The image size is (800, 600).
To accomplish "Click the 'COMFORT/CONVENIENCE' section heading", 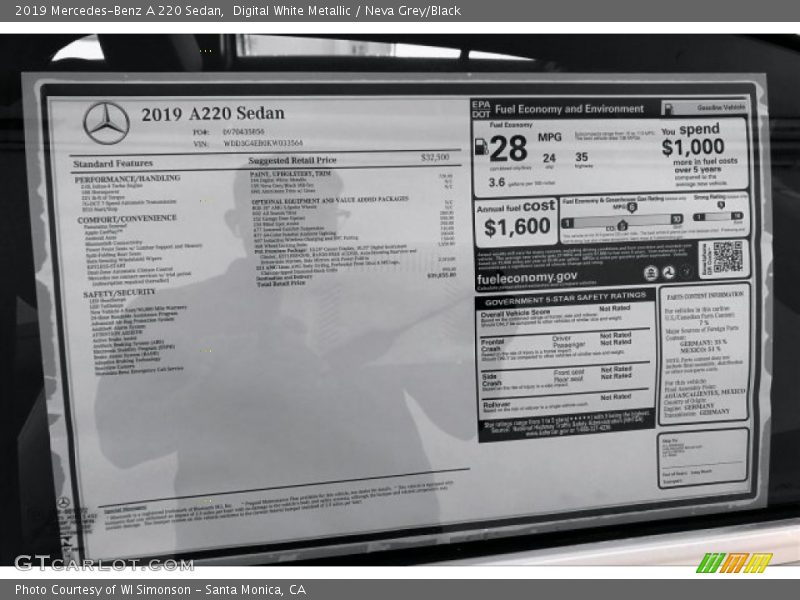I will tap(127, 219).
